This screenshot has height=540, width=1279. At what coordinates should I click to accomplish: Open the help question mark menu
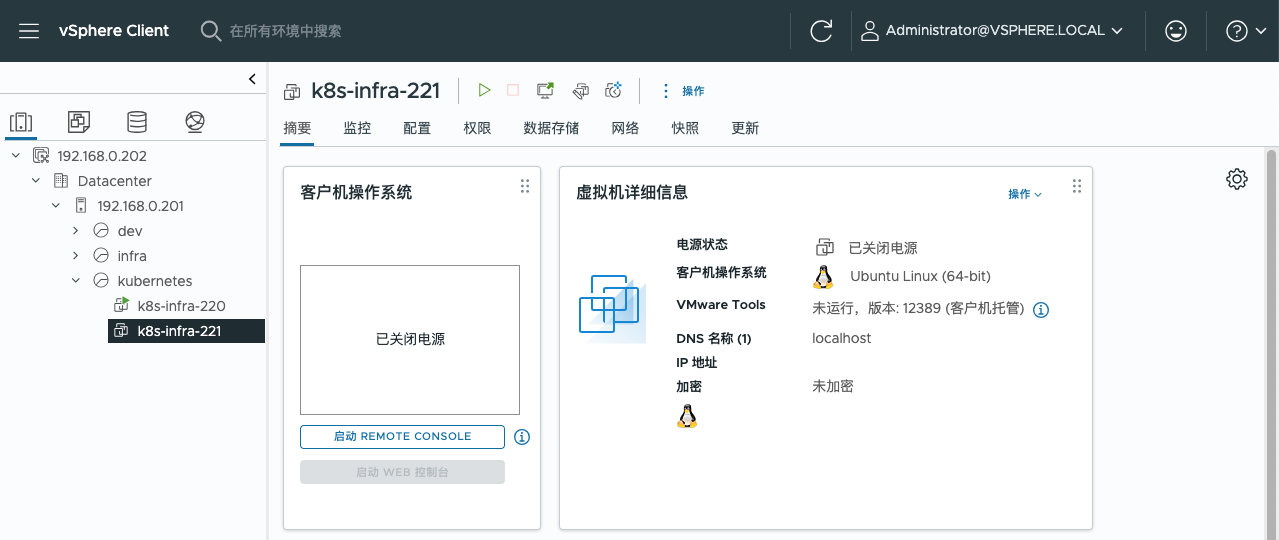point(1247,31)
